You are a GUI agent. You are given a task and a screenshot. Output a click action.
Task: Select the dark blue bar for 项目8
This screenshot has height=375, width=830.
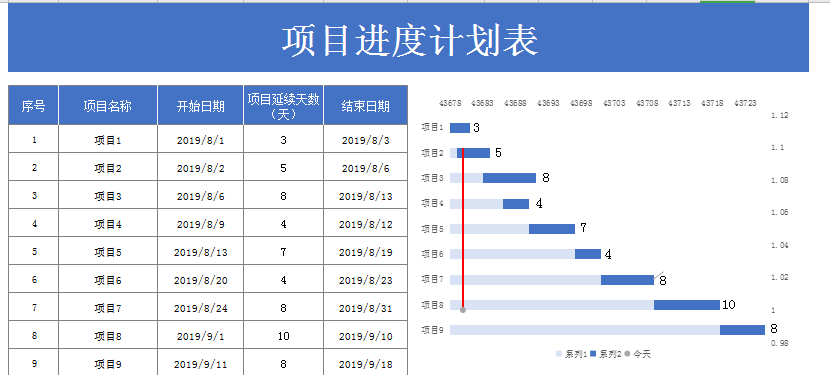coord(687,305)
